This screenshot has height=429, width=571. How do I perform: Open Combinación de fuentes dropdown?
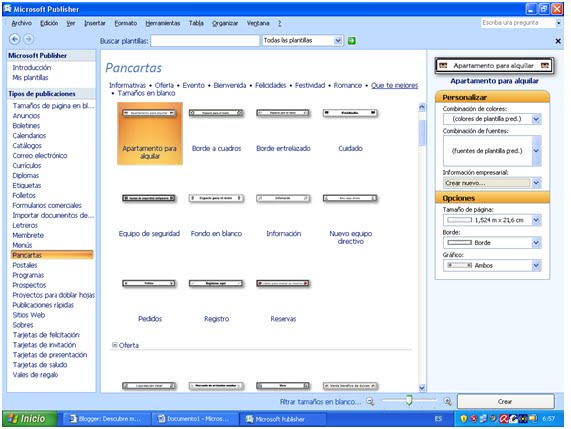(536, 151)
